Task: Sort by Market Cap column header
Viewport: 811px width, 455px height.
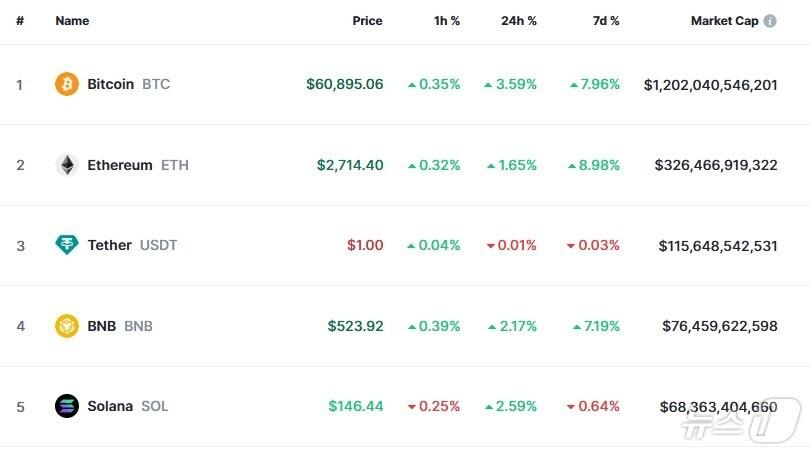Action: point(724,21)
